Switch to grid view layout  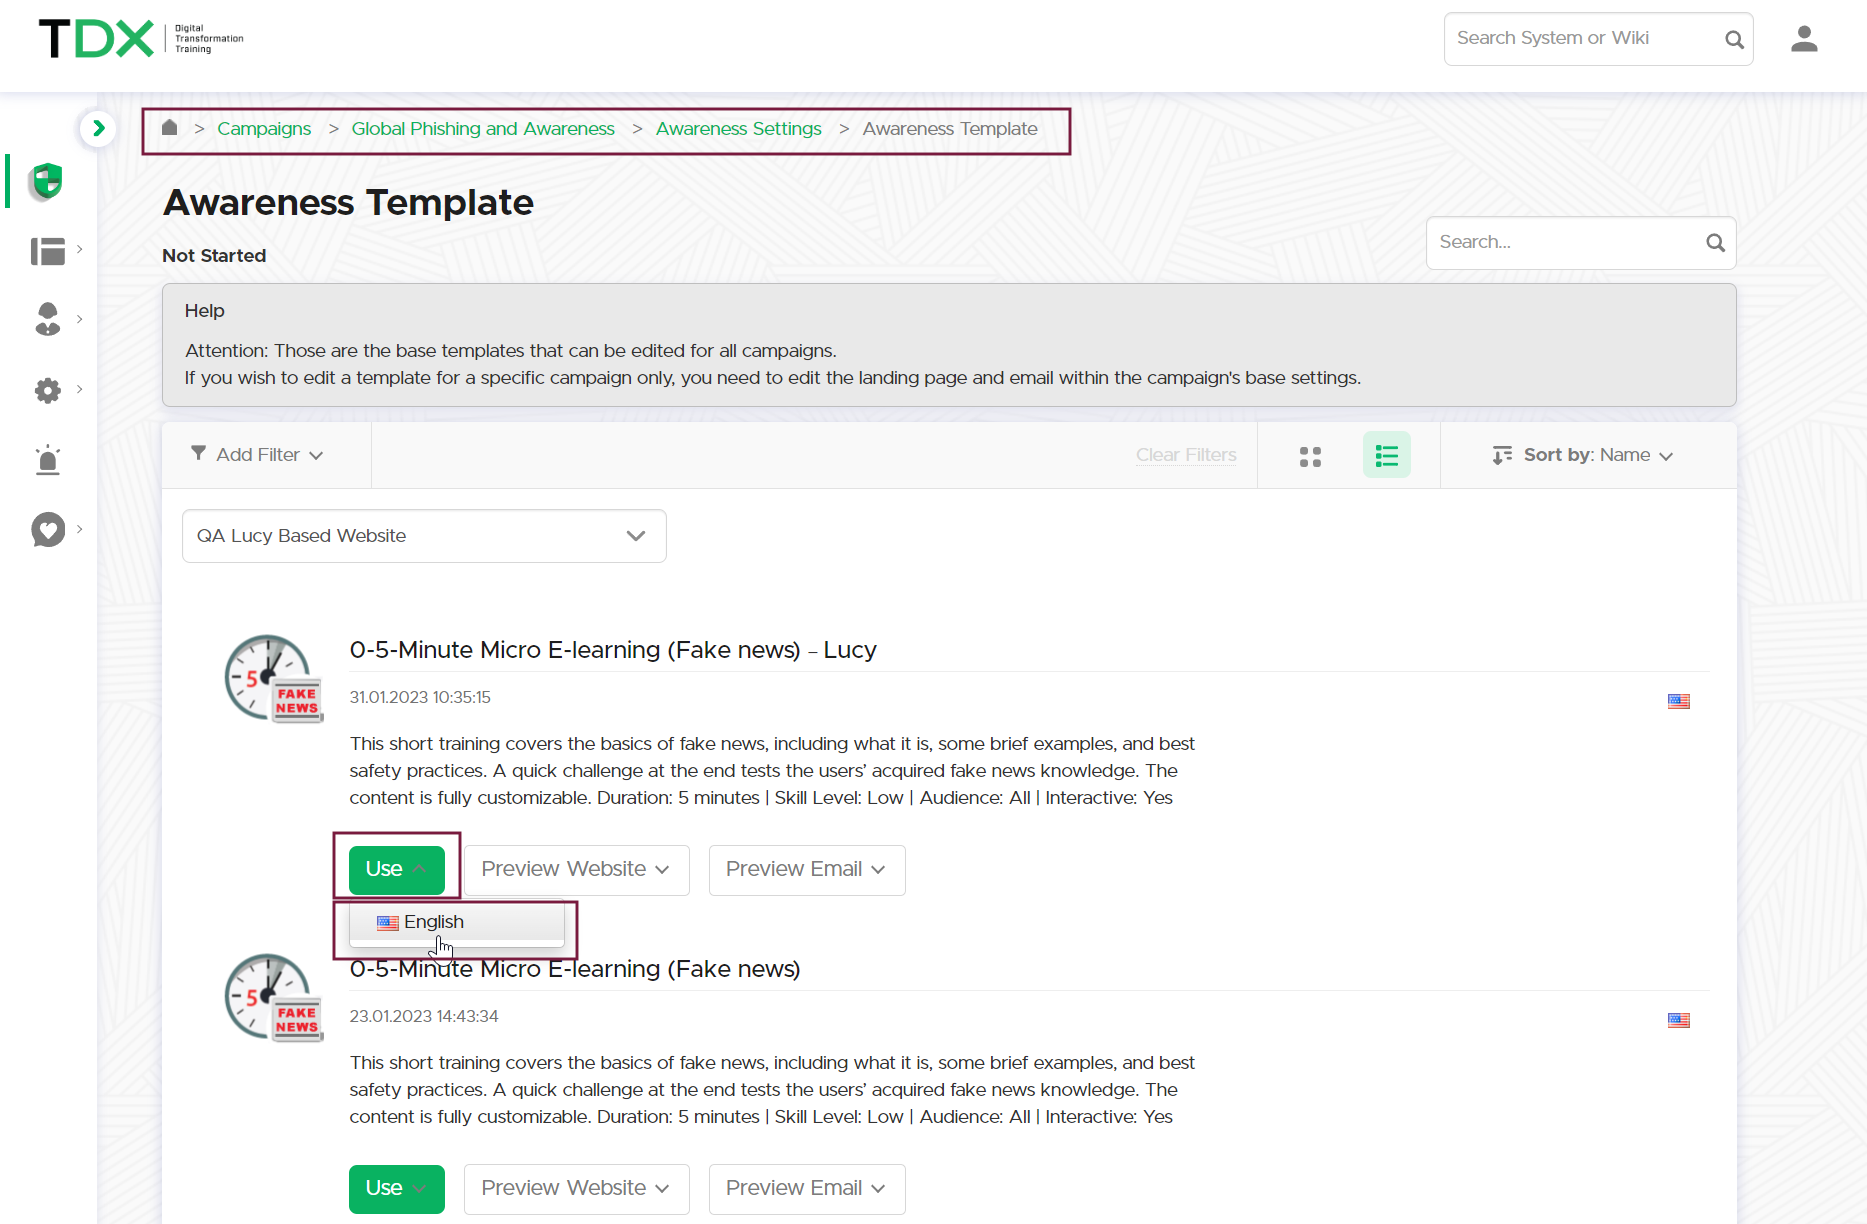(x=1310, y=456)
